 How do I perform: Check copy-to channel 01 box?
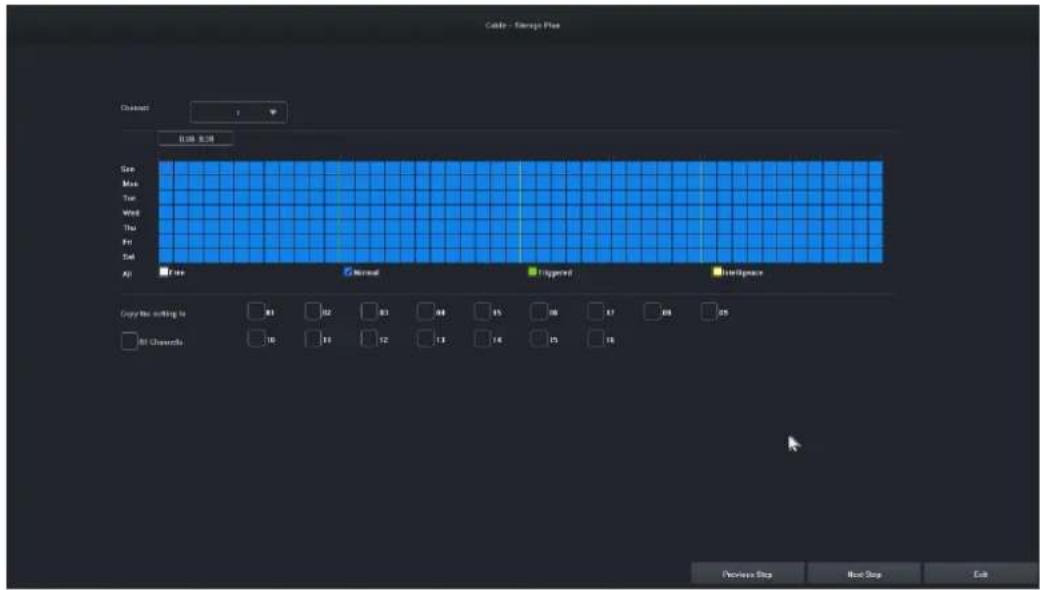tap(256, 312)
